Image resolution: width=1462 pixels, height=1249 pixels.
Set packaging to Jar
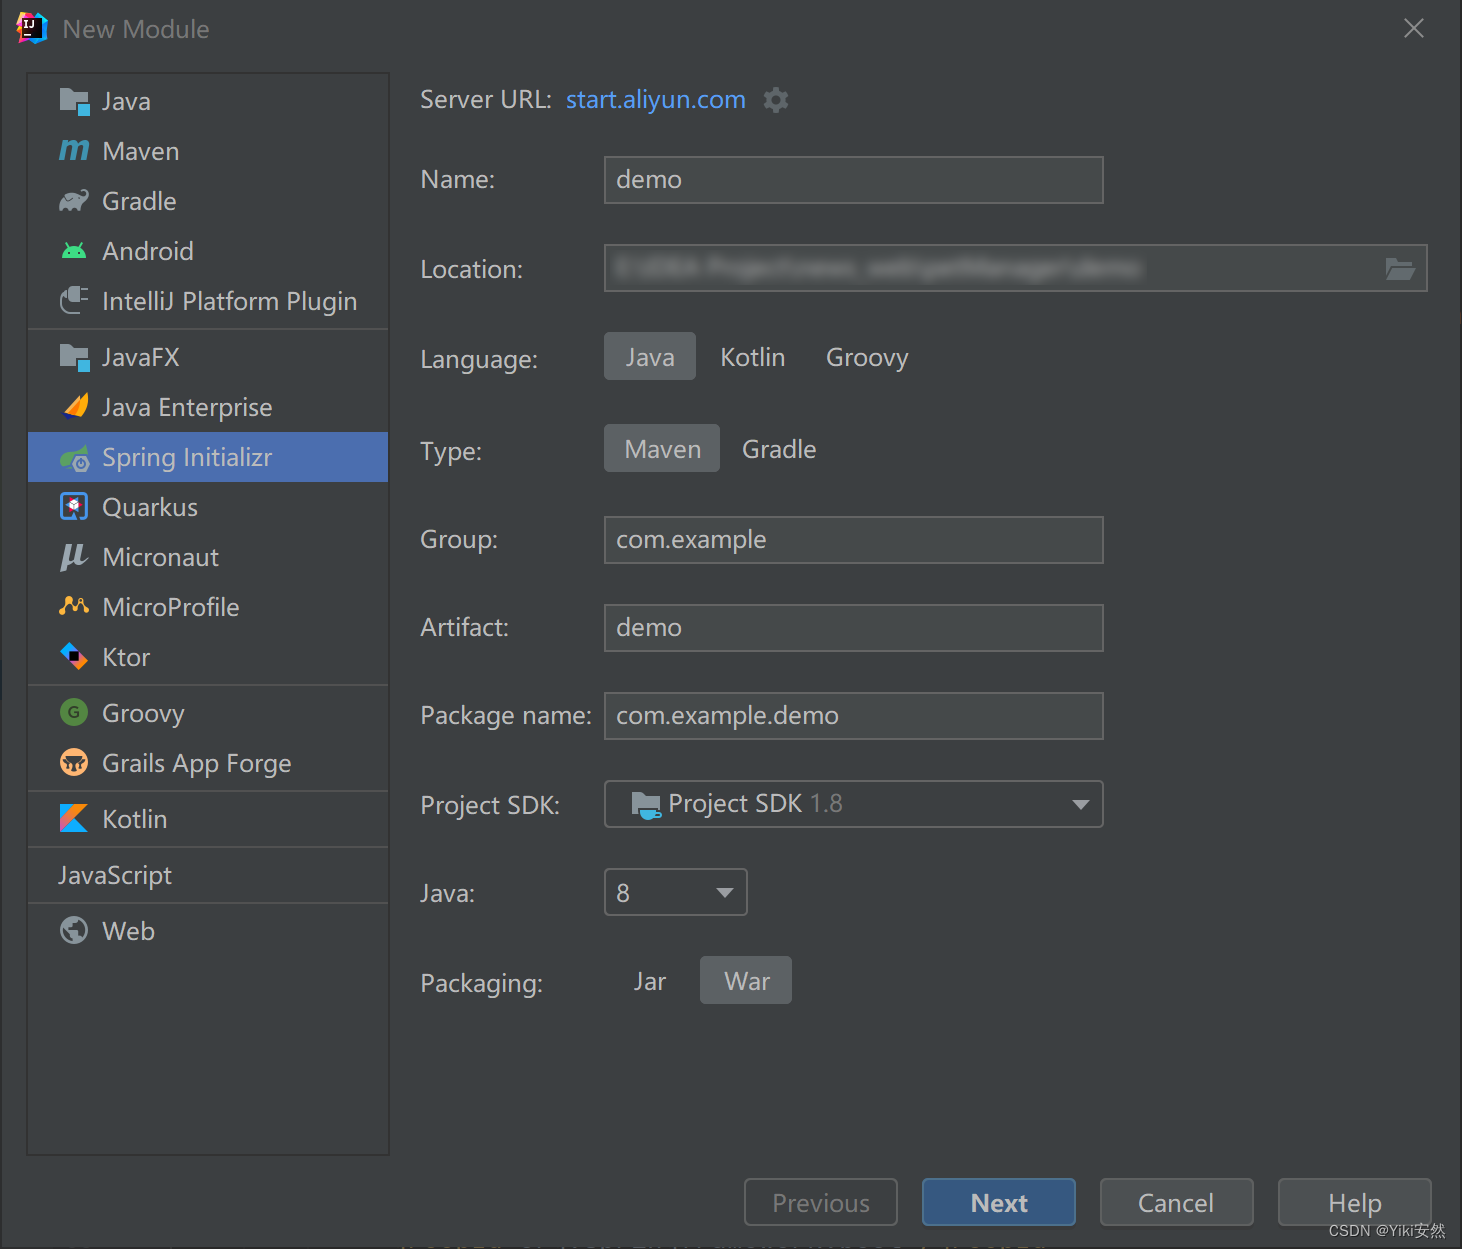pyautogui.click(x=650, y=981)
